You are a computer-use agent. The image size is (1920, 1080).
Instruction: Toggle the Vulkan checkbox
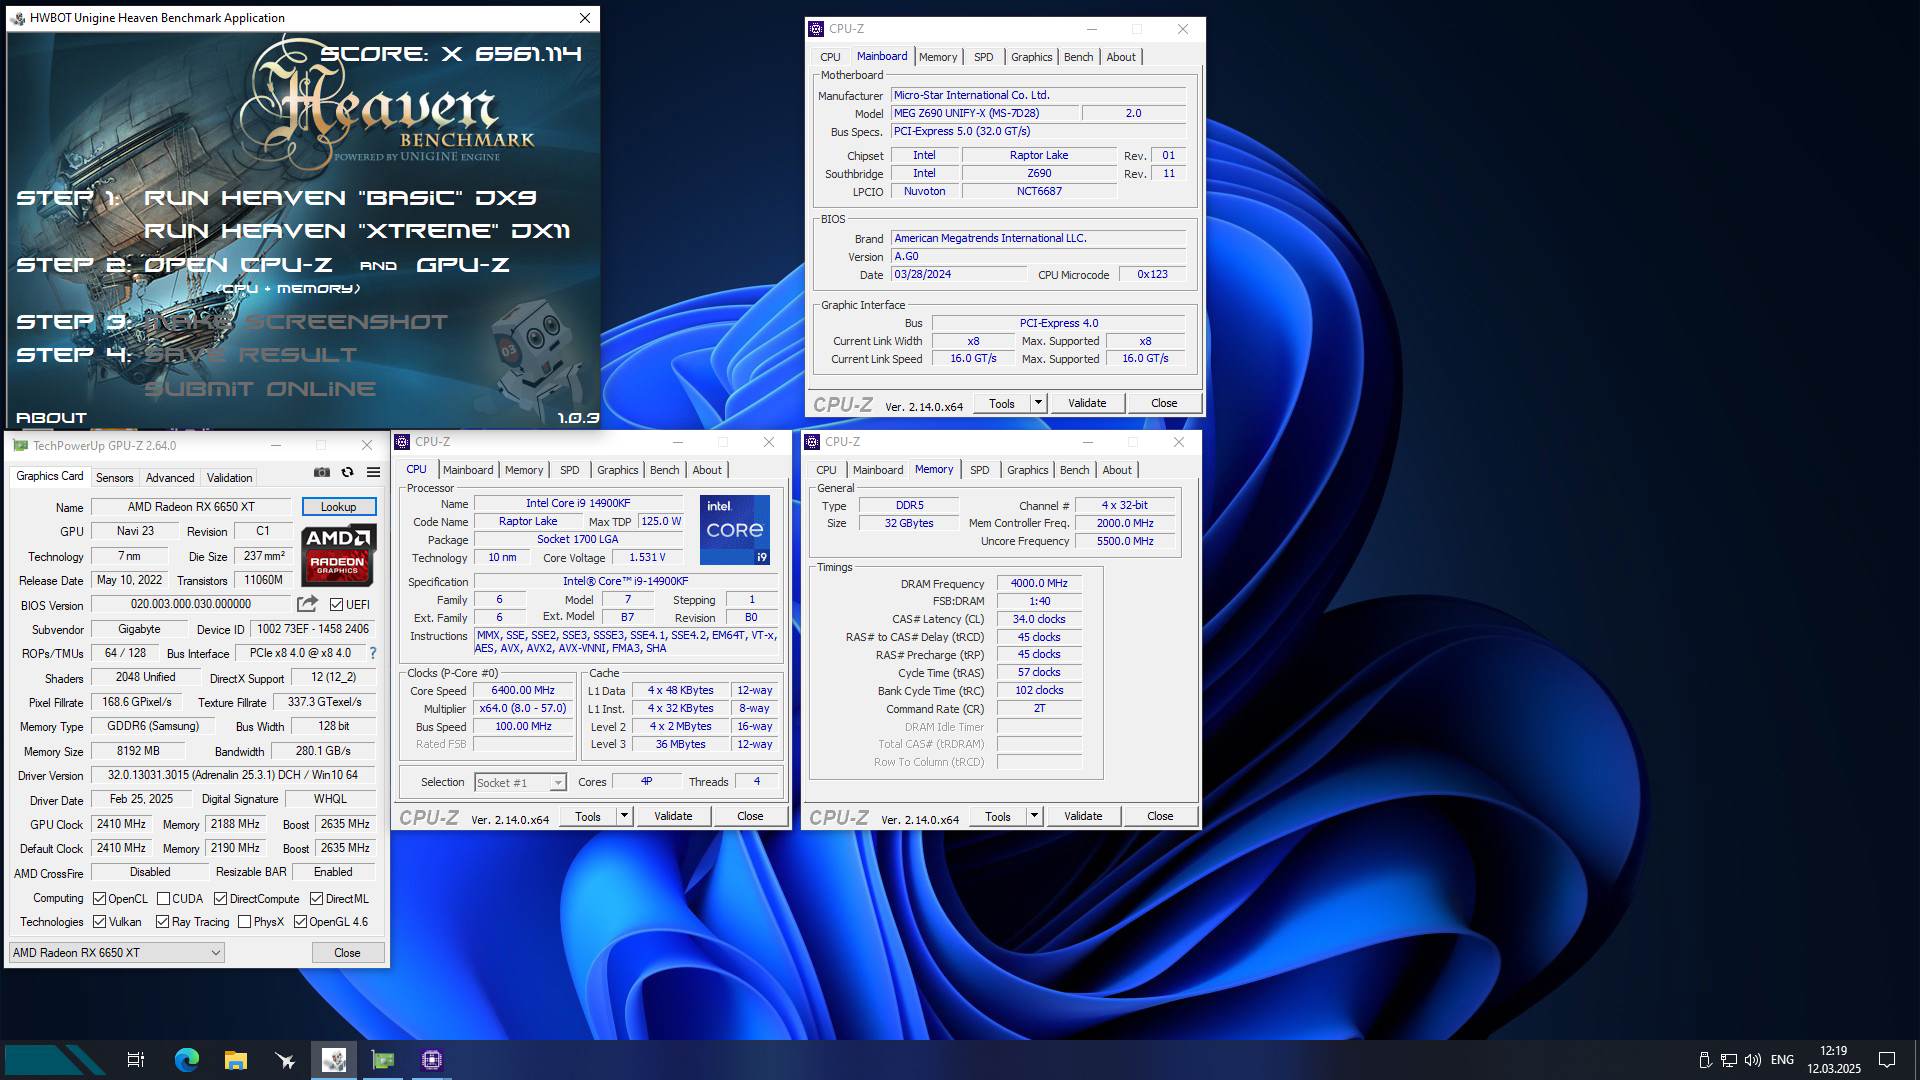100,922
